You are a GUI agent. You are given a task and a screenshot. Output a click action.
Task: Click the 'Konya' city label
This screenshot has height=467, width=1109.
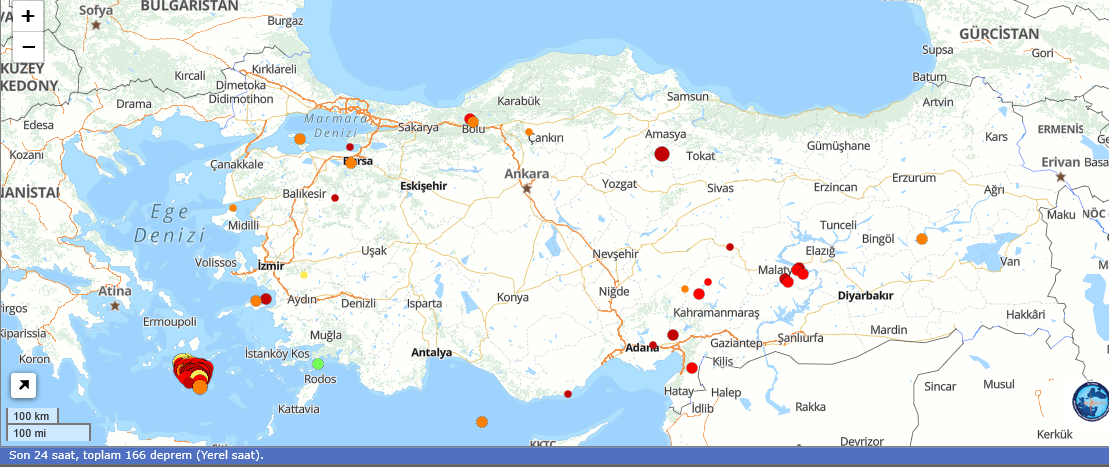point(513,297)
